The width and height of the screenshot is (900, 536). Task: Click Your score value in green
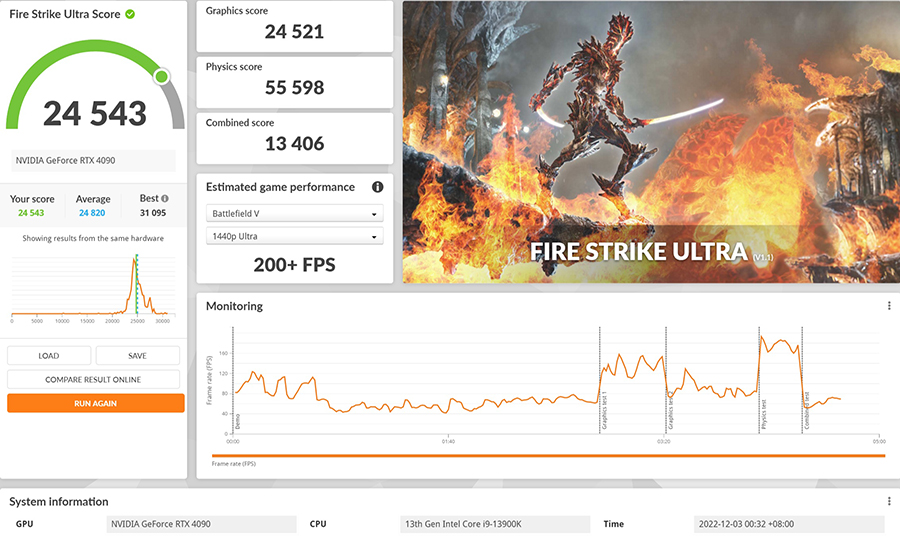(x=31, y=213)
